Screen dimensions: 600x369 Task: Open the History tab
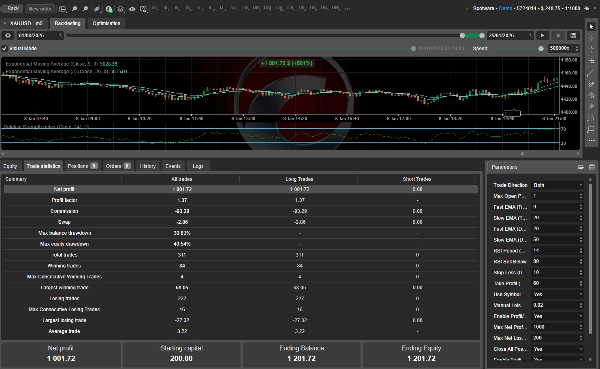pyautogui.click(x=148, y=166)
